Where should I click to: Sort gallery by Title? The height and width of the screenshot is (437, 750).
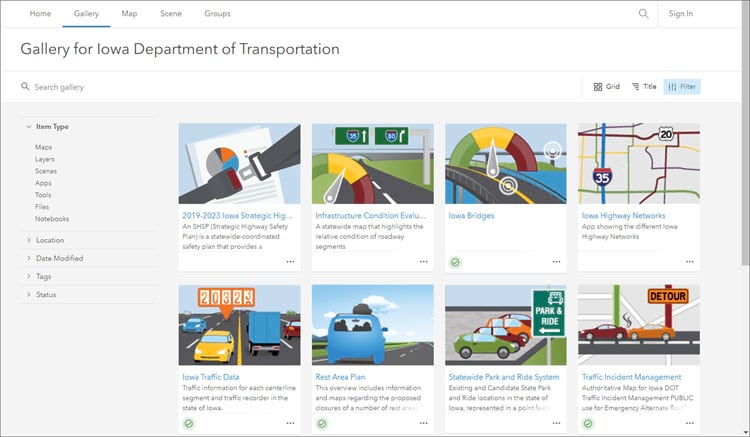coord(644,87)
